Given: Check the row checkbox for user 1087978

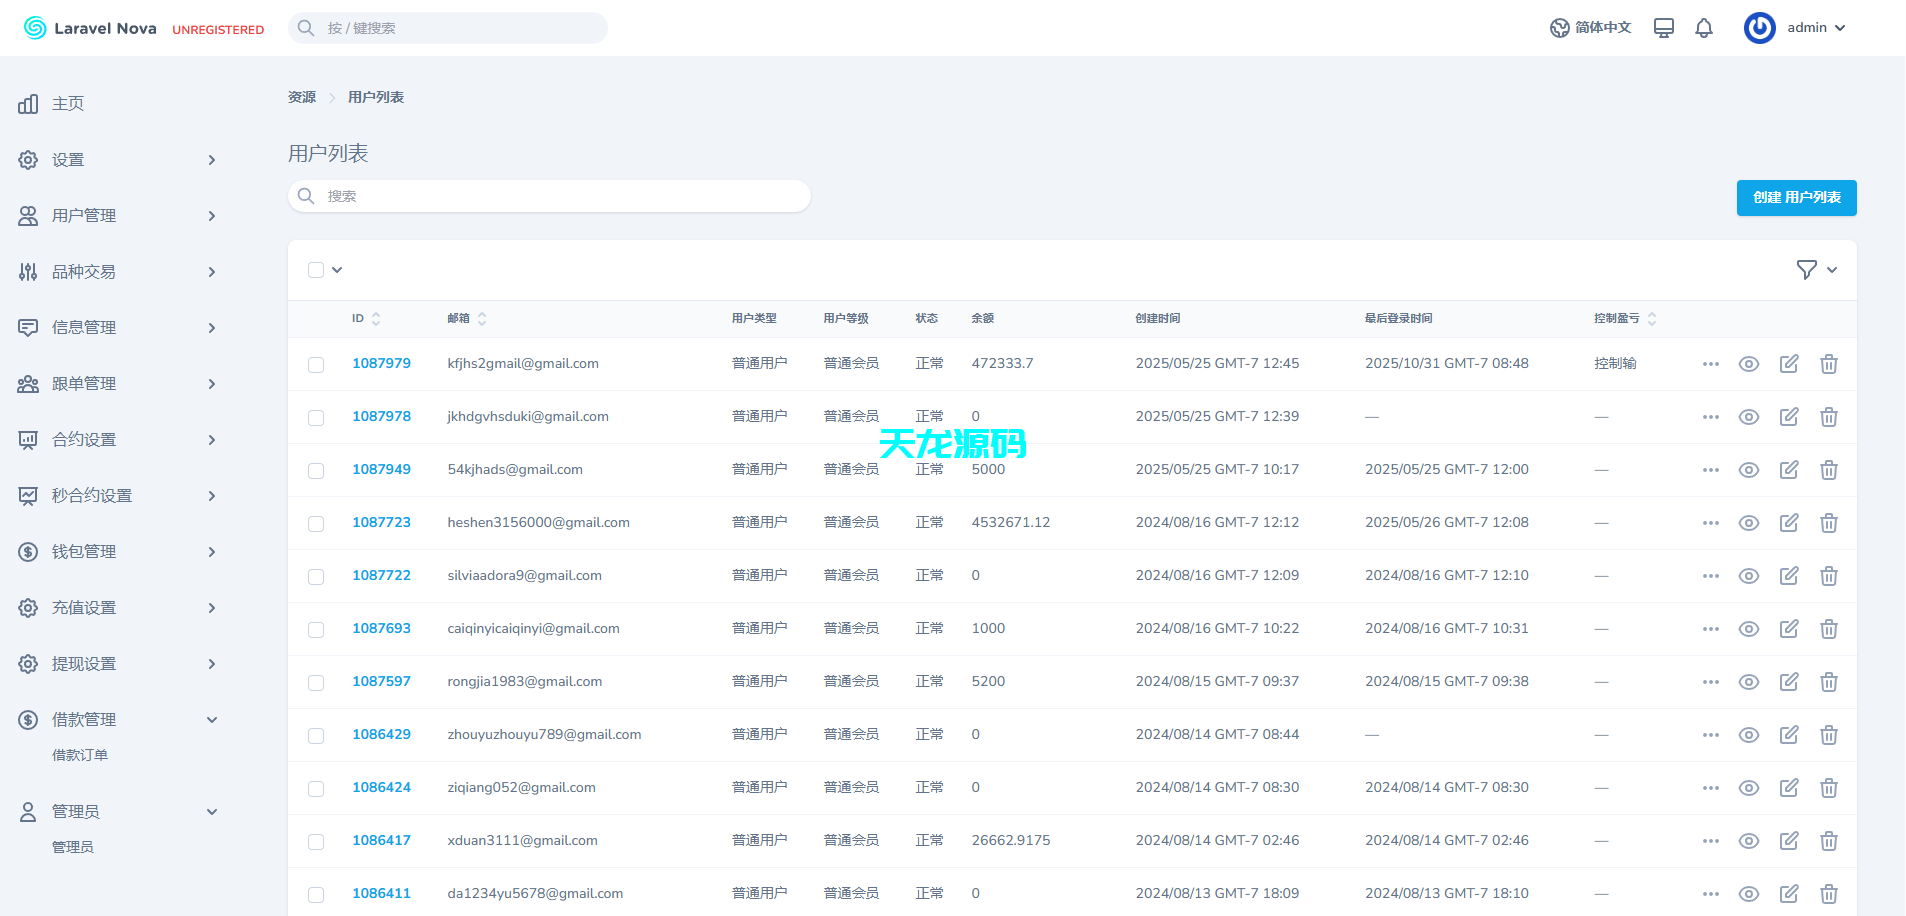Looking at the screenshot, I should pos(316,417).
